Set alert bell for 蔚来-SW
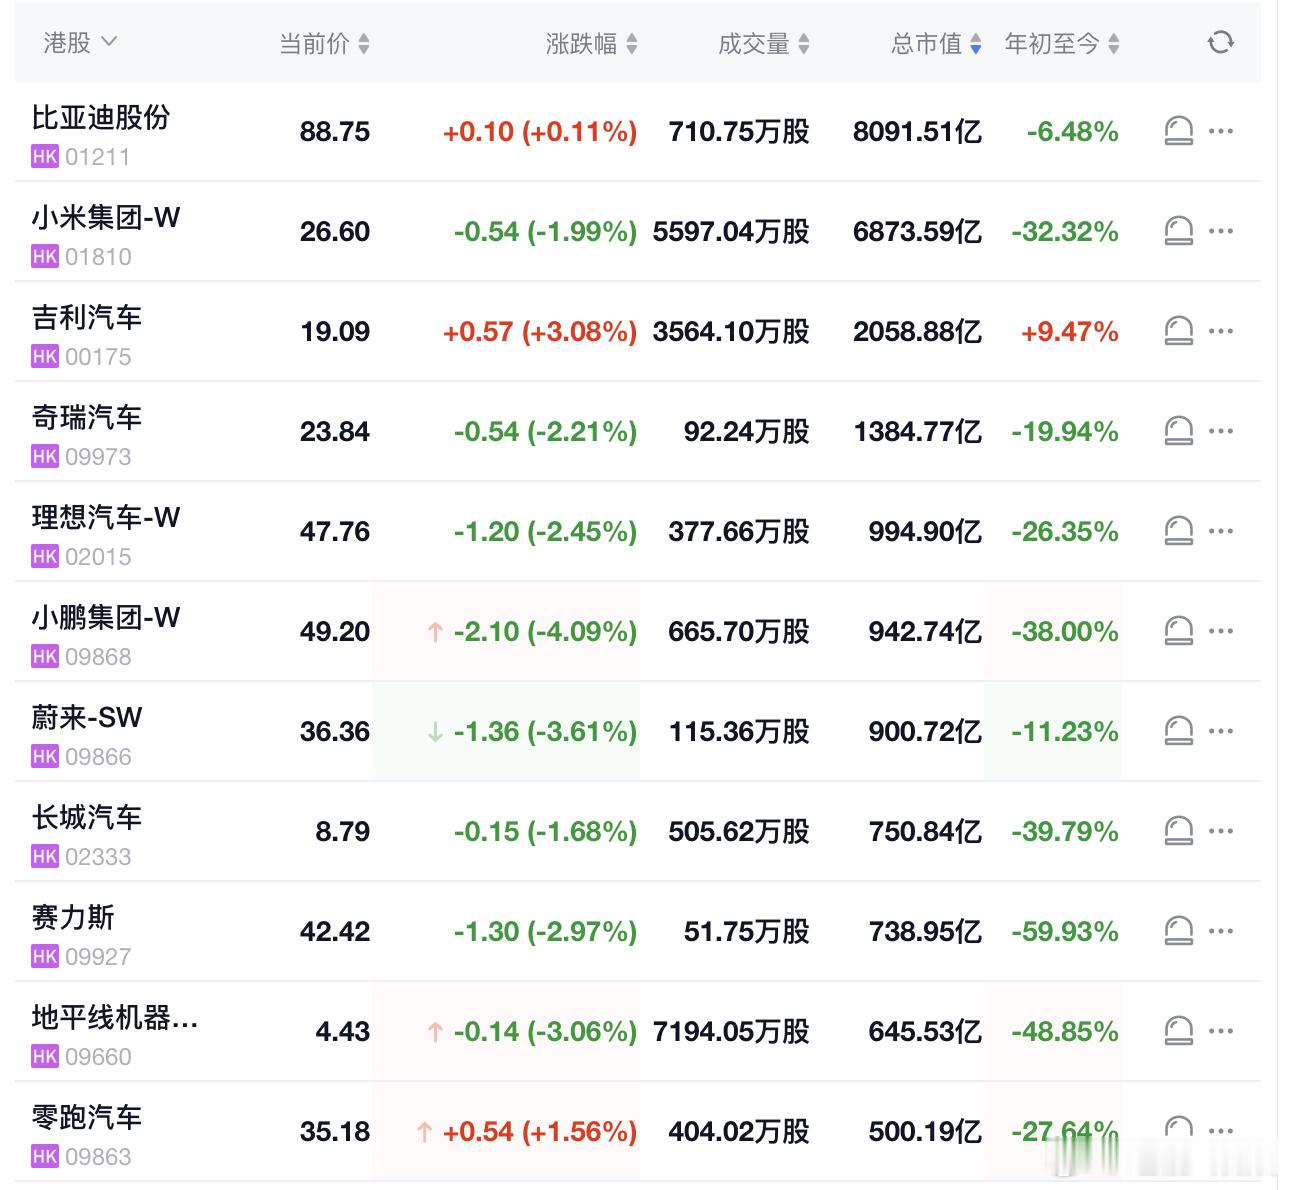The image size is (1290, 1190). (x=1179, y=731)
